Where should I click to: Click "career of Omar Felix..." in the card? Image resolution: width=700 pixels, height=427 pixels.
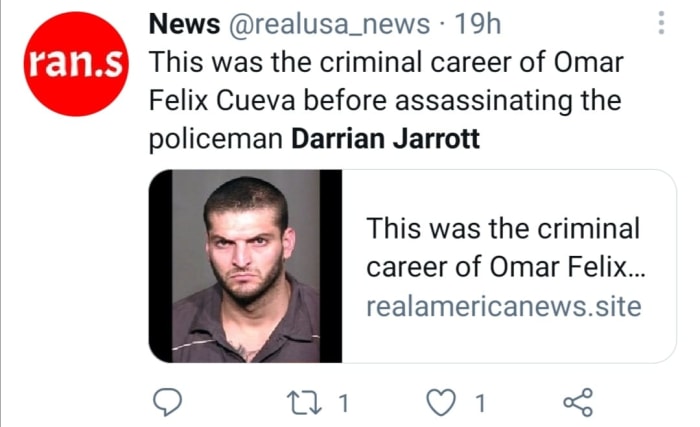coord(502,267)
